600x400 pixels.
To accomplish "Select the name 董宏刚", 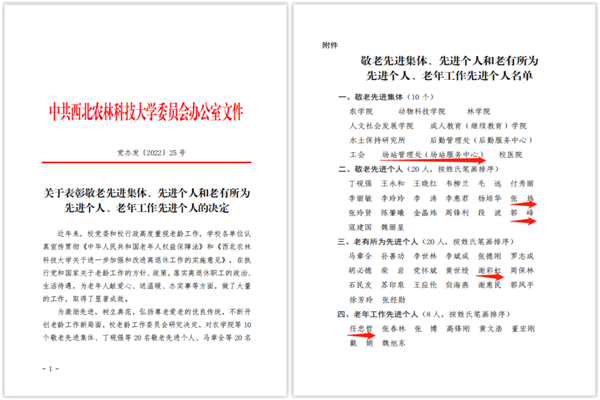I will pyautogui.click(x=523, y=329).
